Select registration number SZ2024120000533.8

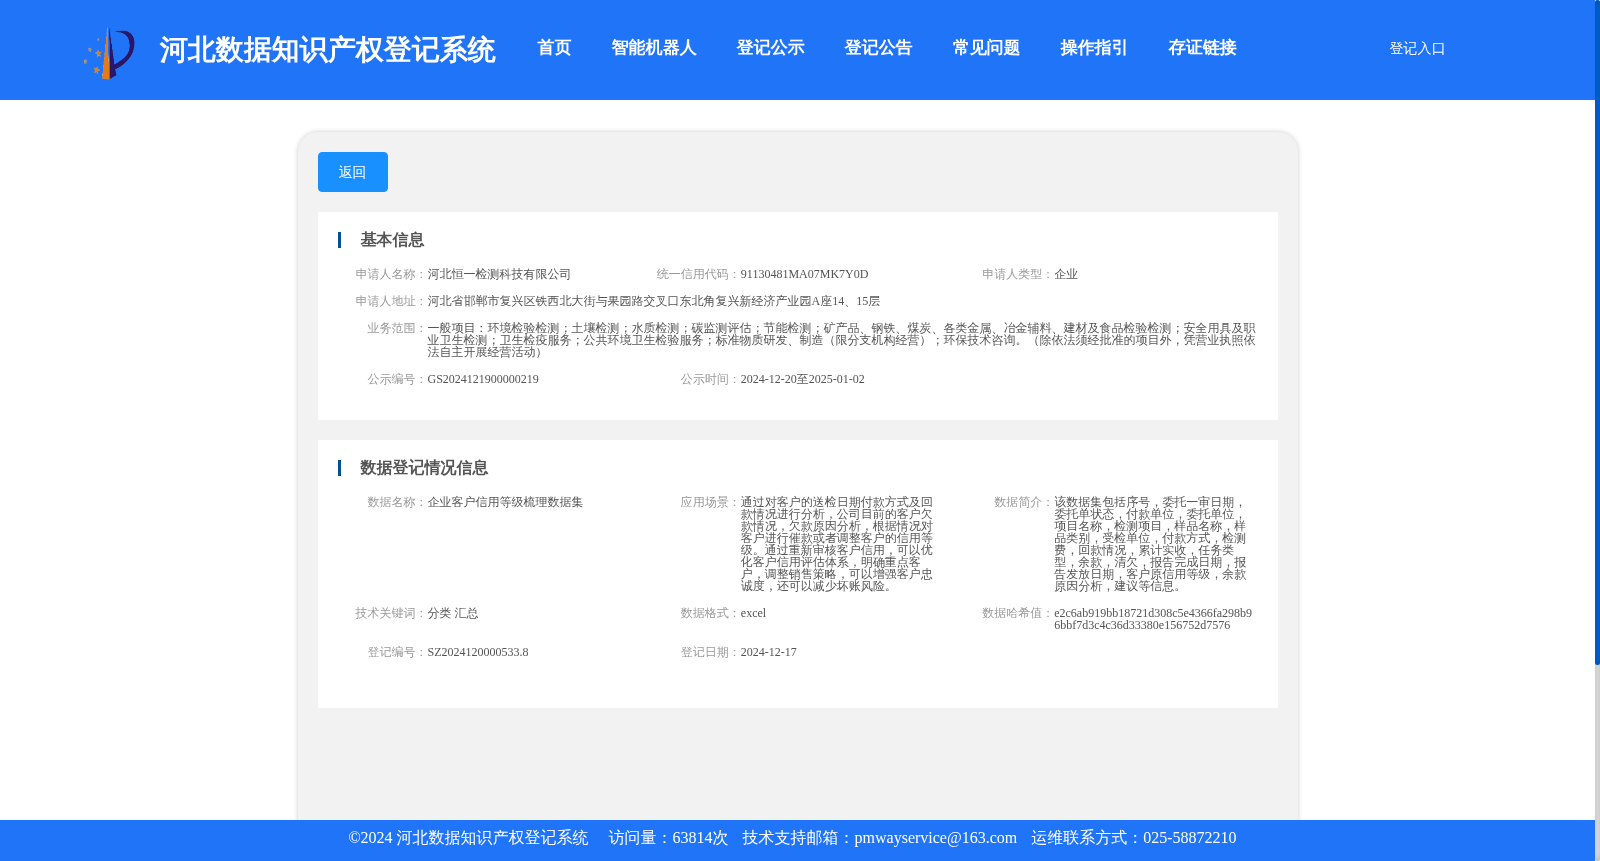[x=478, y=652]
